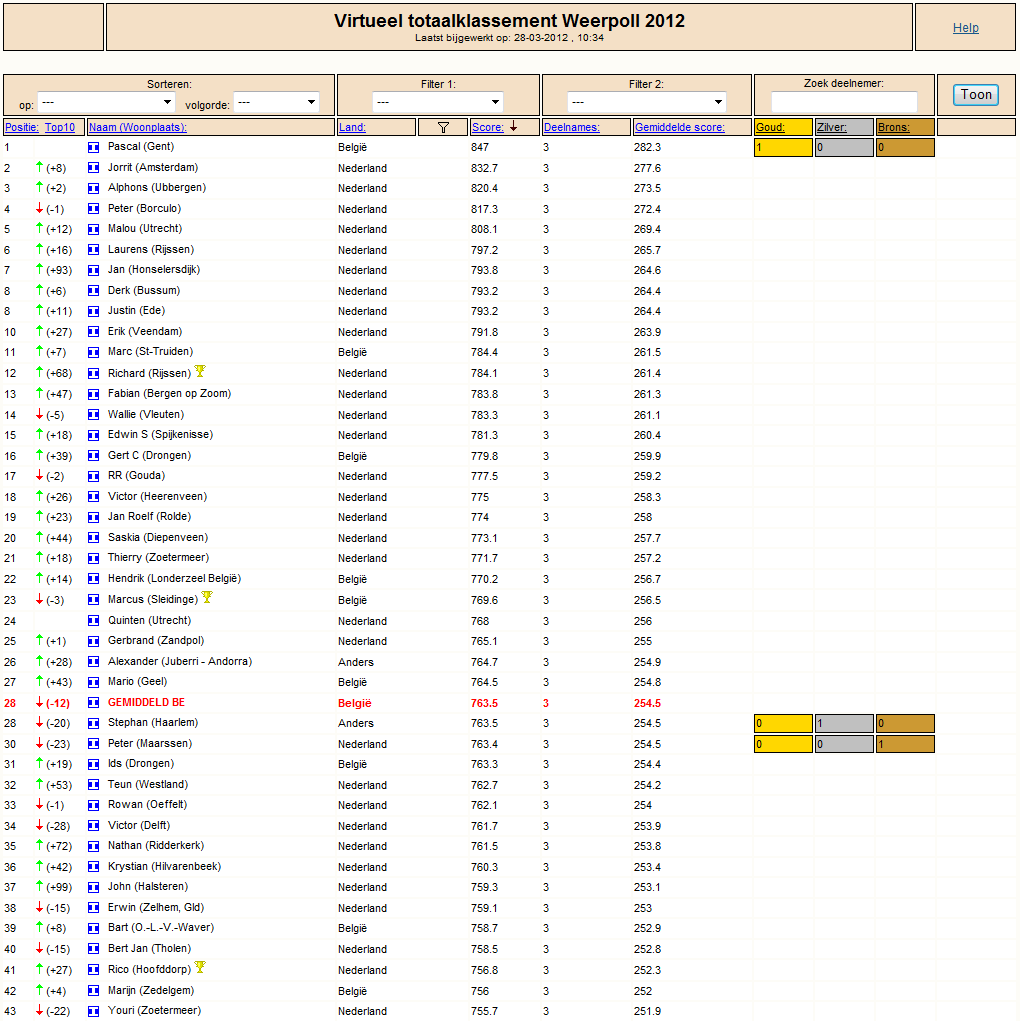Click the name Alexander (Juberri - Andorra)
Image resolution: width=1020 pixels, height=1021 pixels.
pyautogui.click(x=180, y=662)
